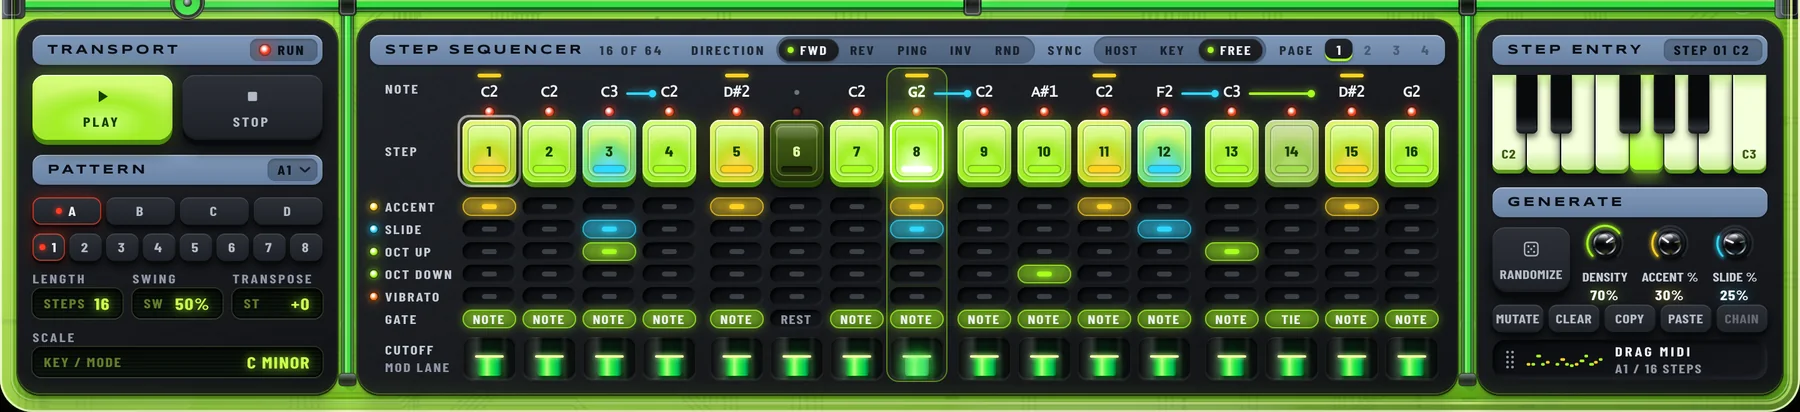The width and height of the screenshot is (1800, 412).
Task: Start playback with the Play button
Action: pos(102,108)
